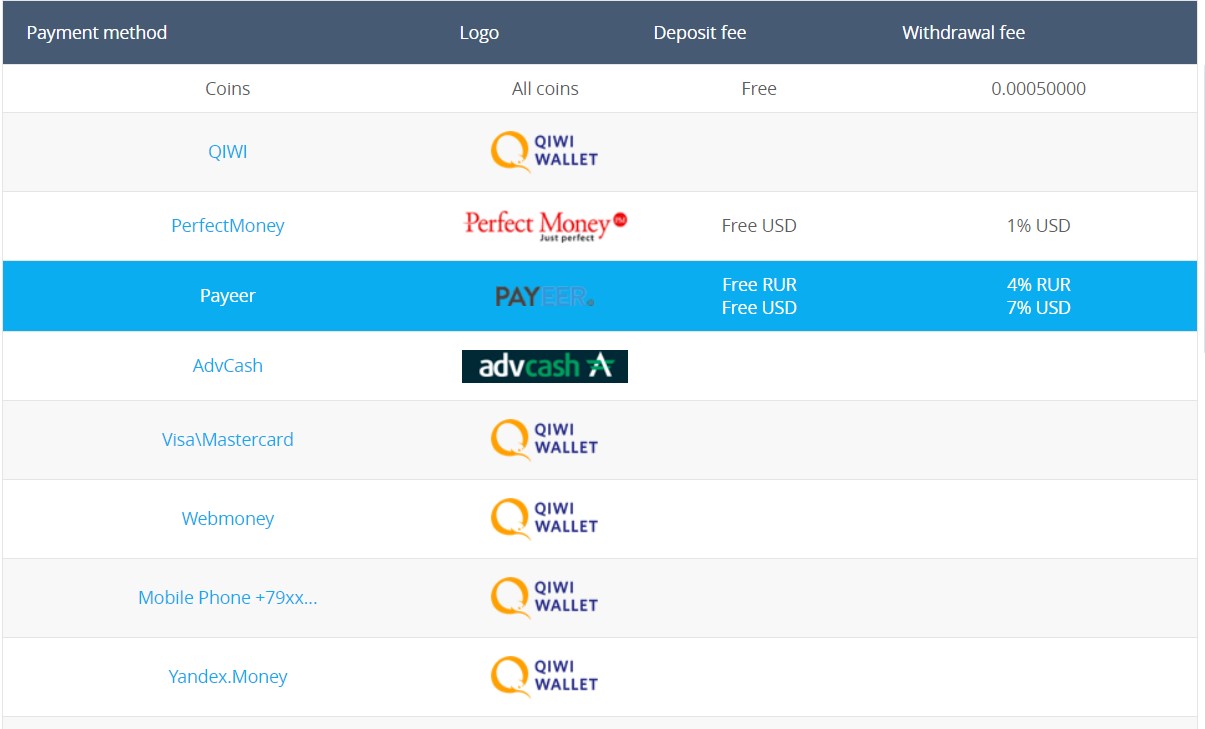1205x729 pixels.
Task: Click the Deposit fee column header
Action: click(700, 33)
